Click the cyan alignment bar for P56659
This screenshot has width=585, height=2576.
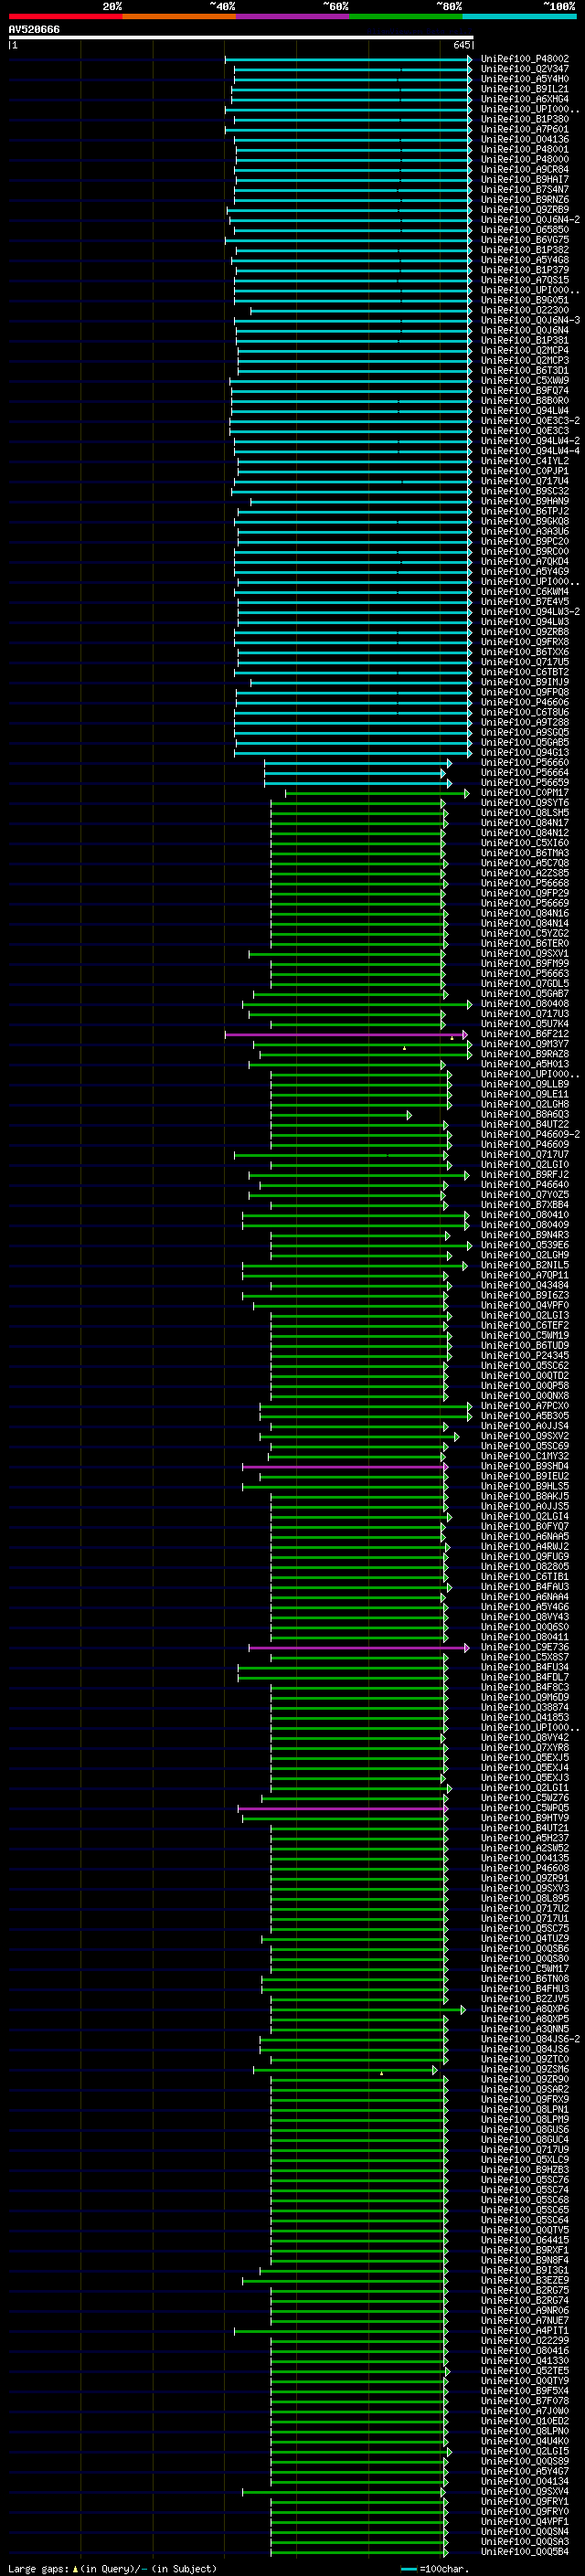(357, 783)
